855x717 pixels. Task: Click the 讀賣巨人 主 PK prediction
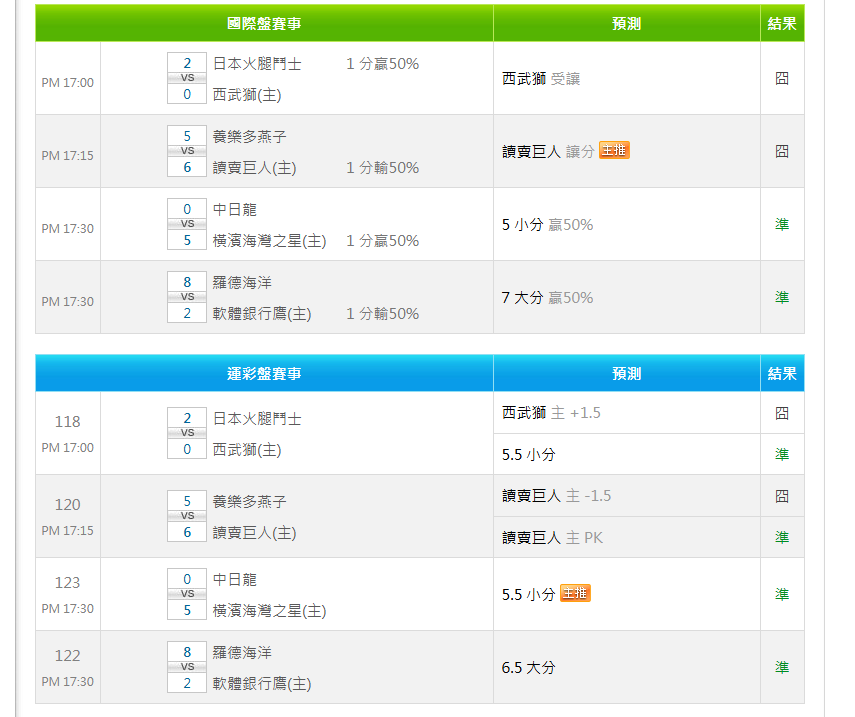(x=552, y=538)
